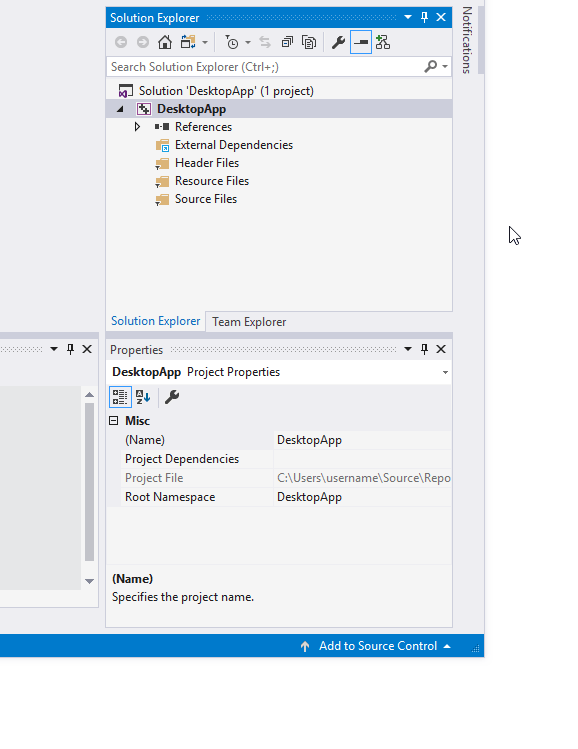Select Resource Files filter folder
Screen dimensions: 578x749
coord(212,181)
